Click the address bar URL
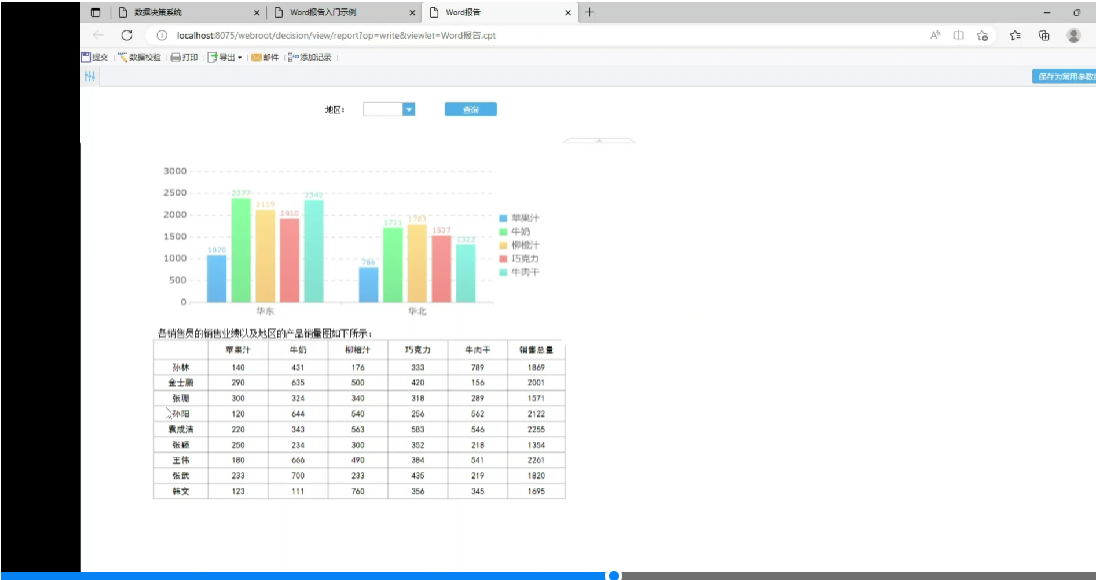Image resolution: width=1096 pixels, height=580 pixels. pyautogui.click(x=336, y=35)
